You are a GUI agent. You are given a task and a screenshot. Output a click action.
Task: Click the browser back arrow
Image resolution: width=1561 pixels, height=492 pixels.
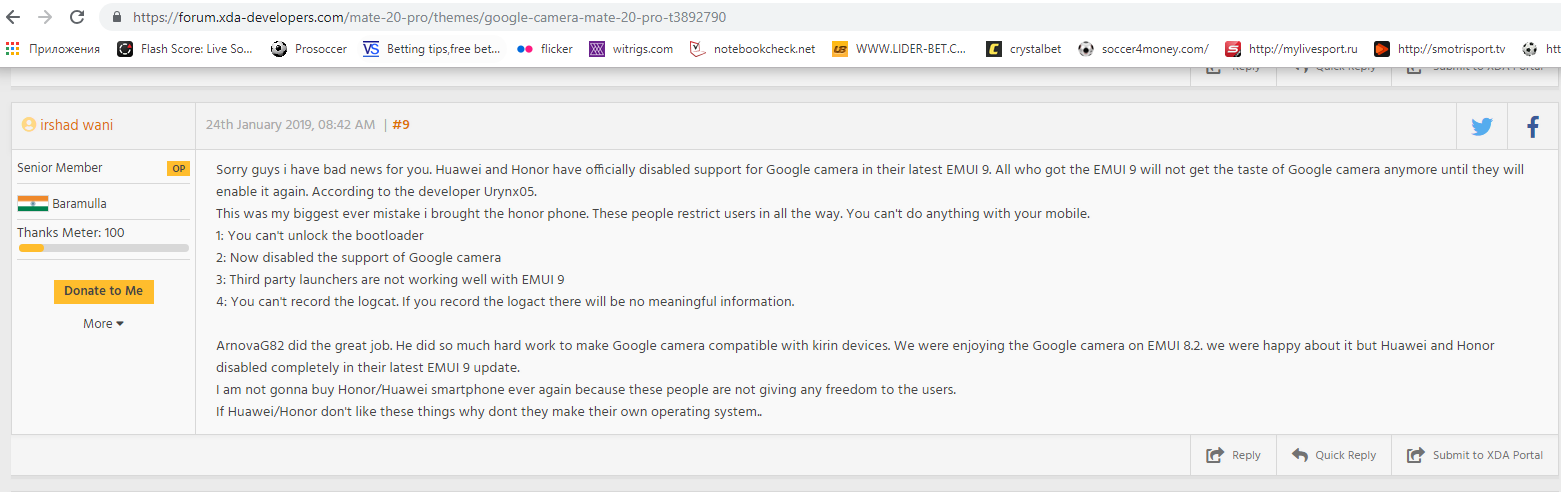13,17
